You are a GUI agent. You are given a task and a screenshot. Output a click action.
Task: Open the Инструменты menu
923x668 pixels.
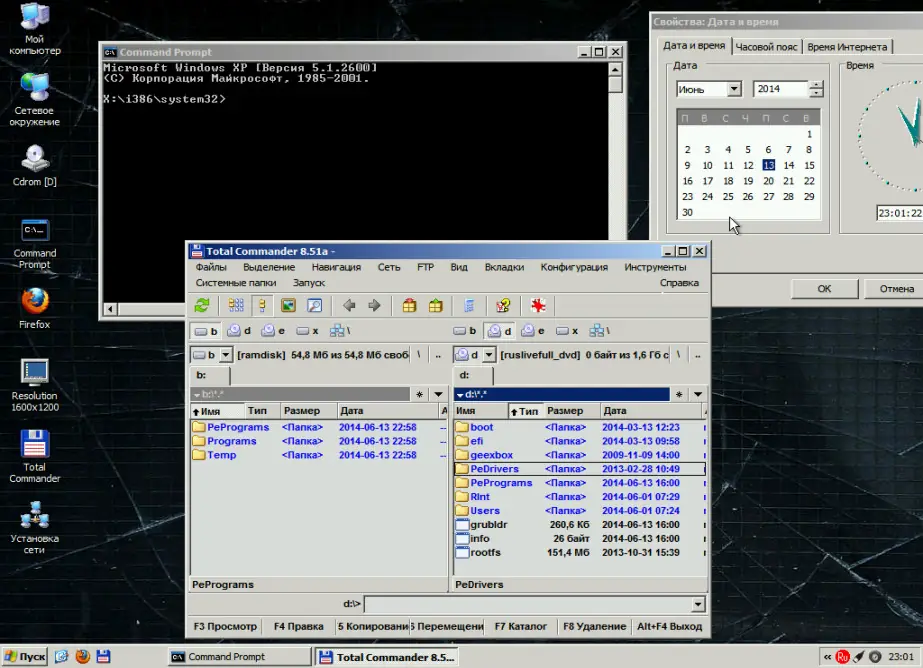pyautogui.click(x=655, y=267)
